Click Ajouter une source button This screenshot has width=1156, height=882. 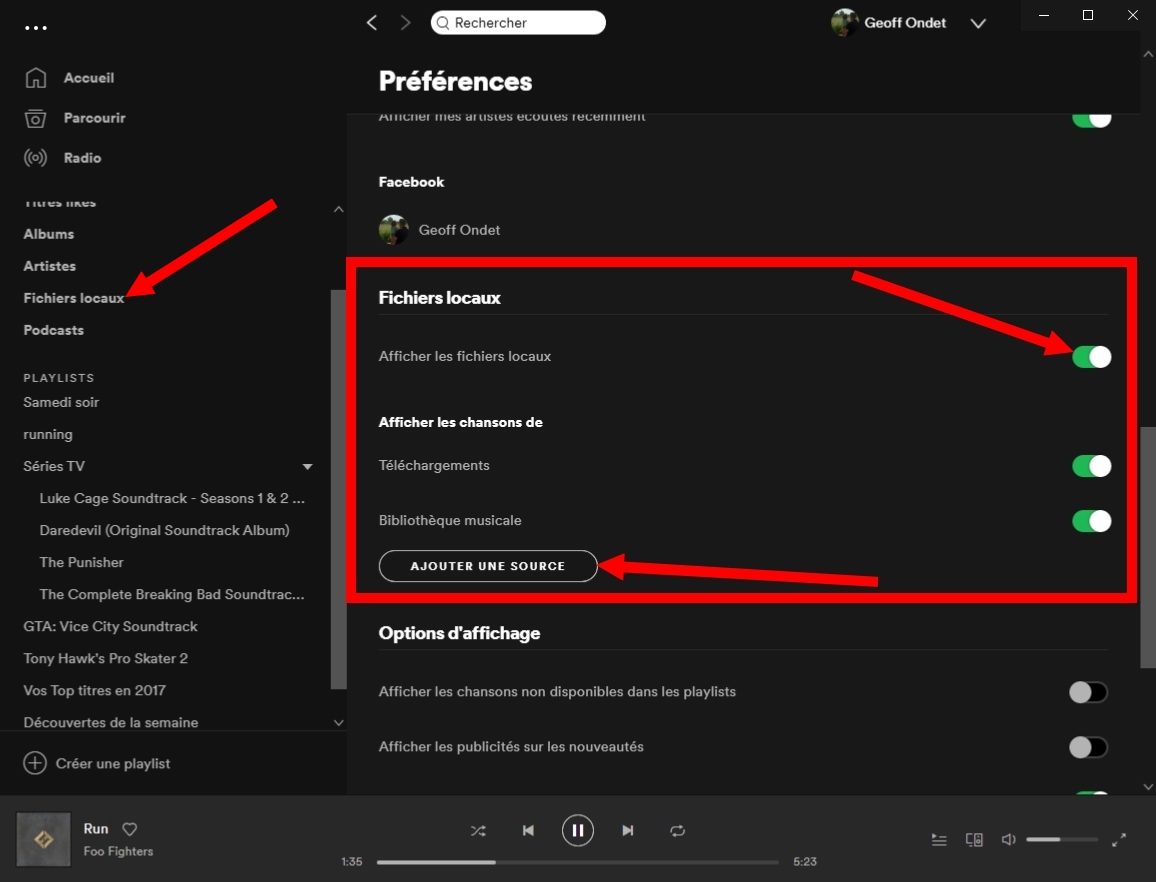pos(488,566)
